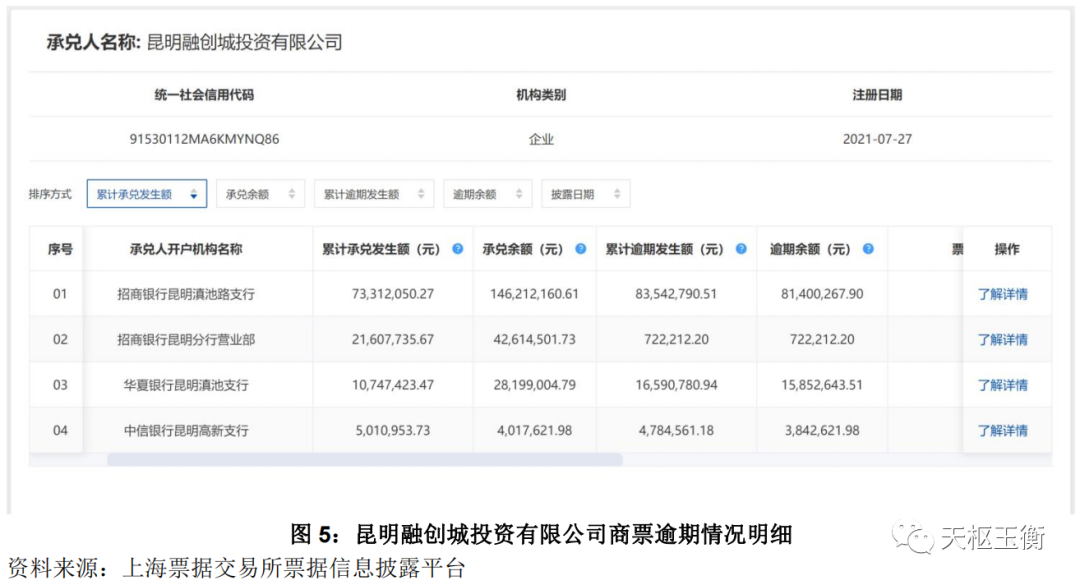Open the 累计逾期发生额 sort dropdown
Image resolution: width=1080 pixels, height=585 pixels.
click(374, 194)
